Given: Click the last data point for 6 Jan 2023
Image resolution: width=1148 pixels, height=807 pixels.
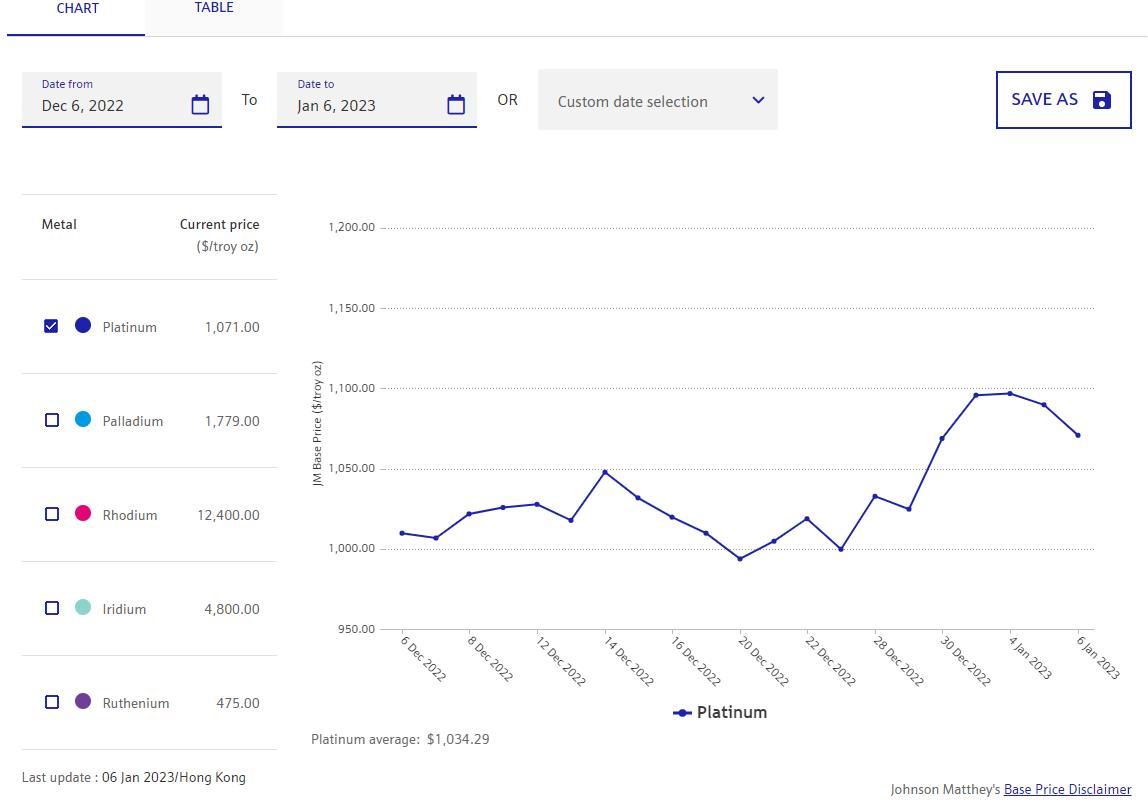Looking at the screenshot, I should pos(1077,435).
